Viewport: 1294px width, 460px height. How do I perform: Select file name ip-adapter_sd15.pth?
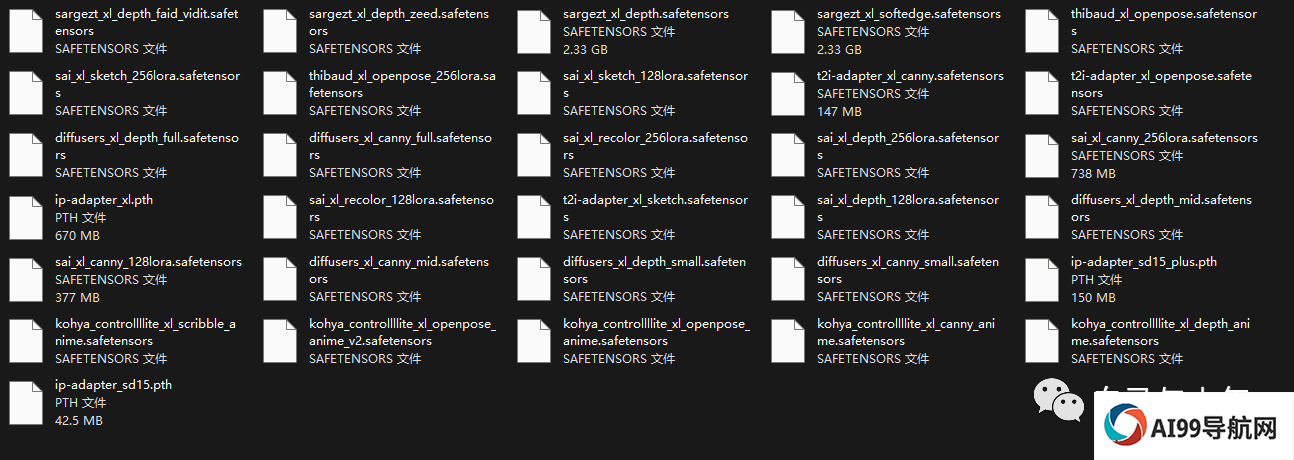point(115,386)
